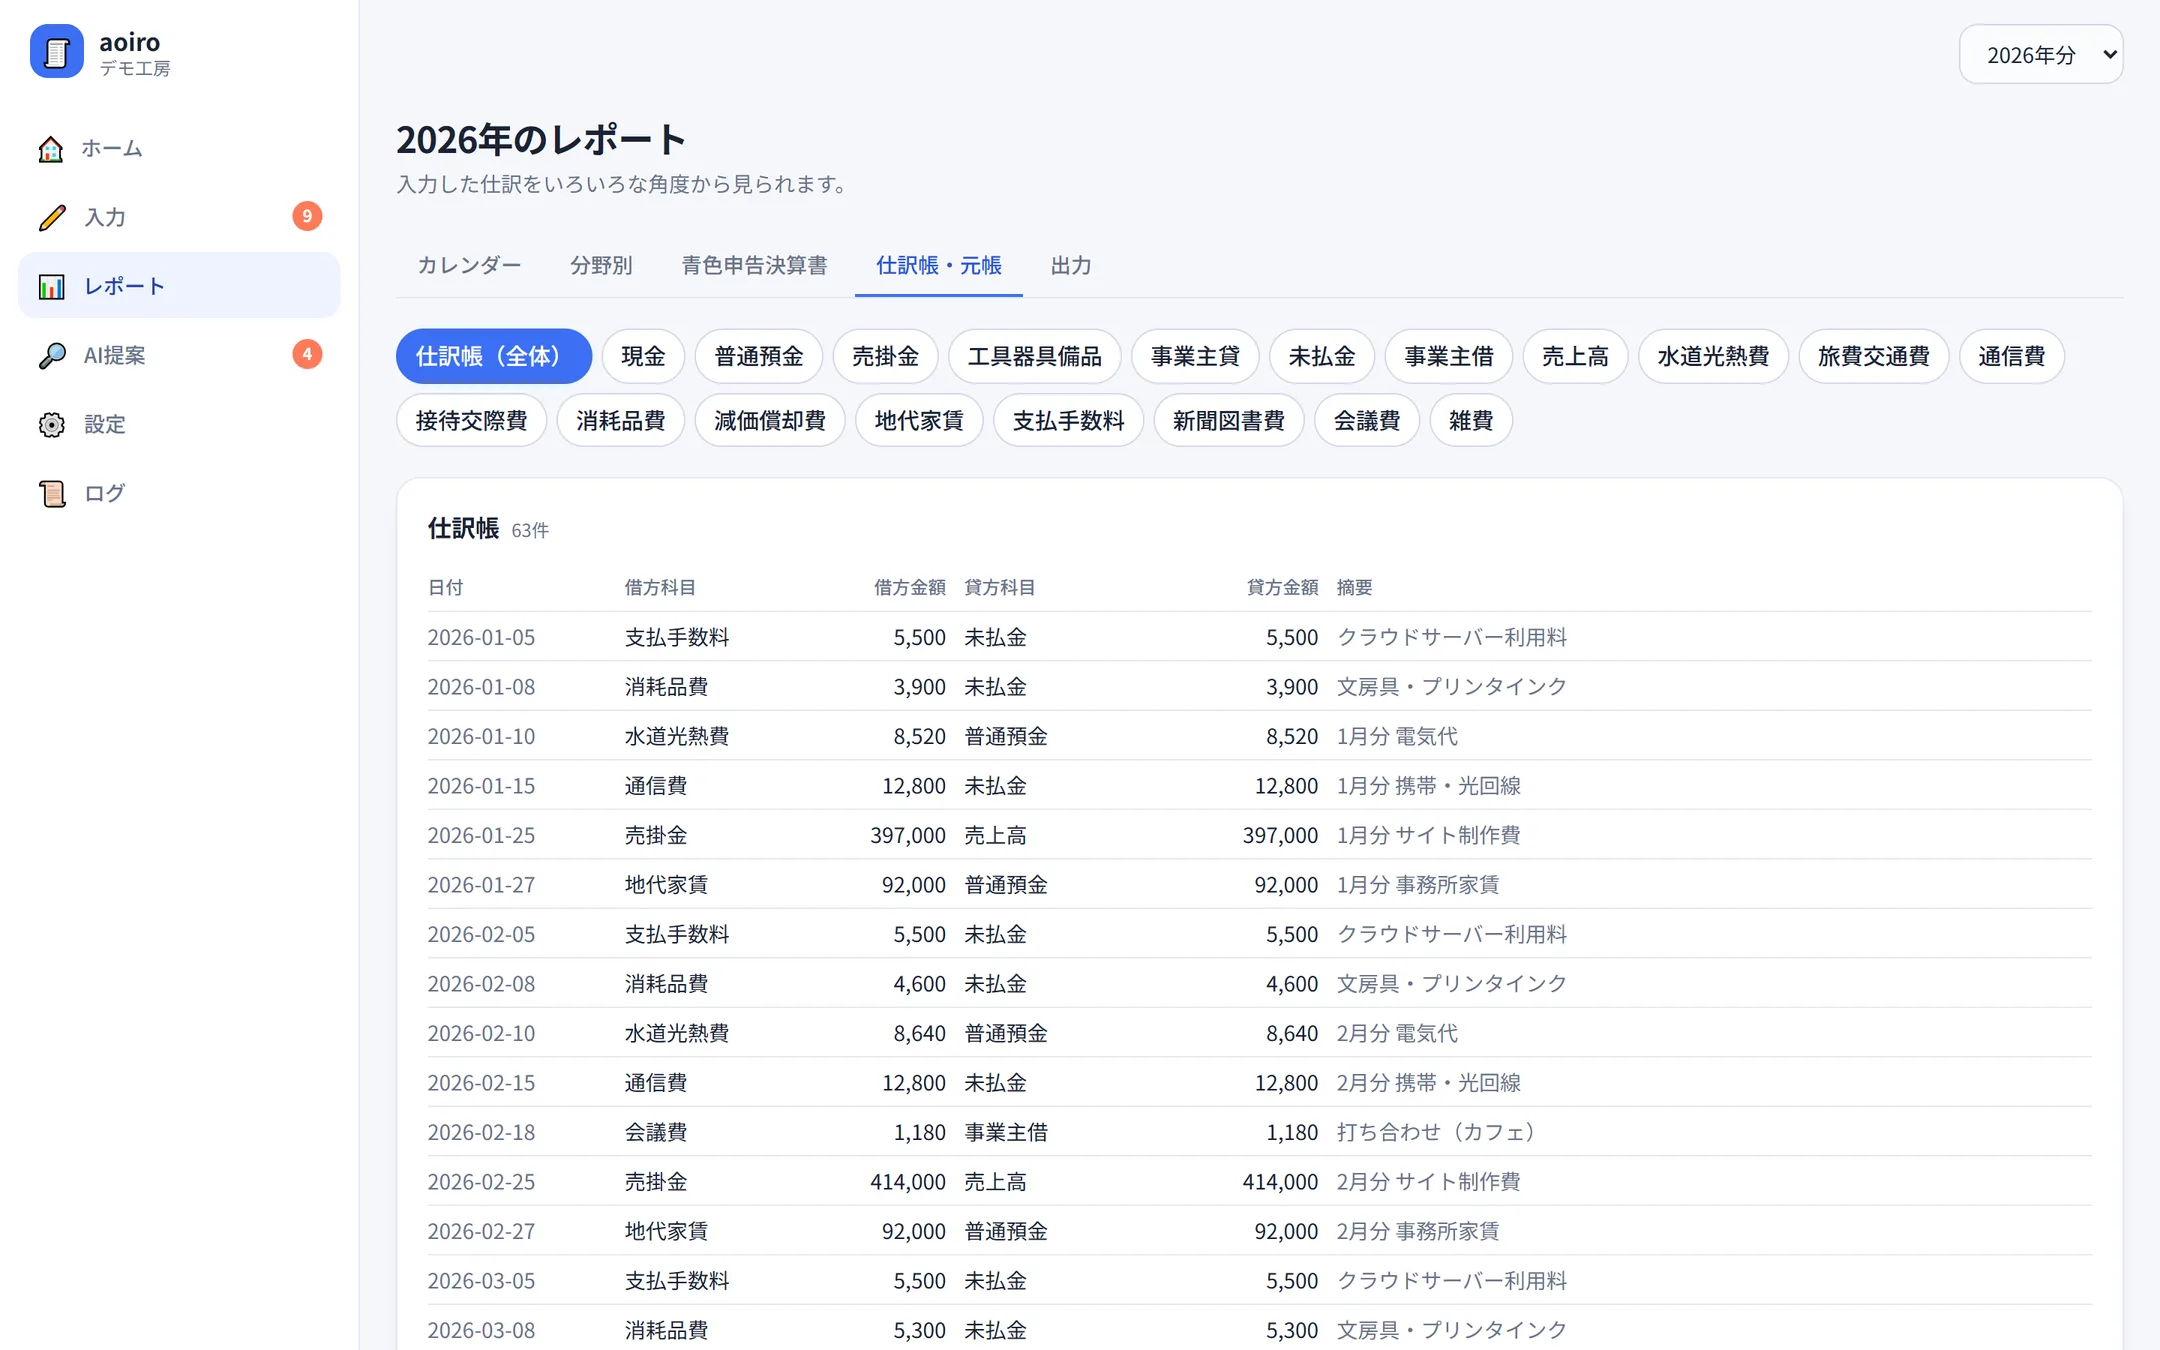Click the 2026-02-25 row date
2160x1350 pixels.
481,1182
